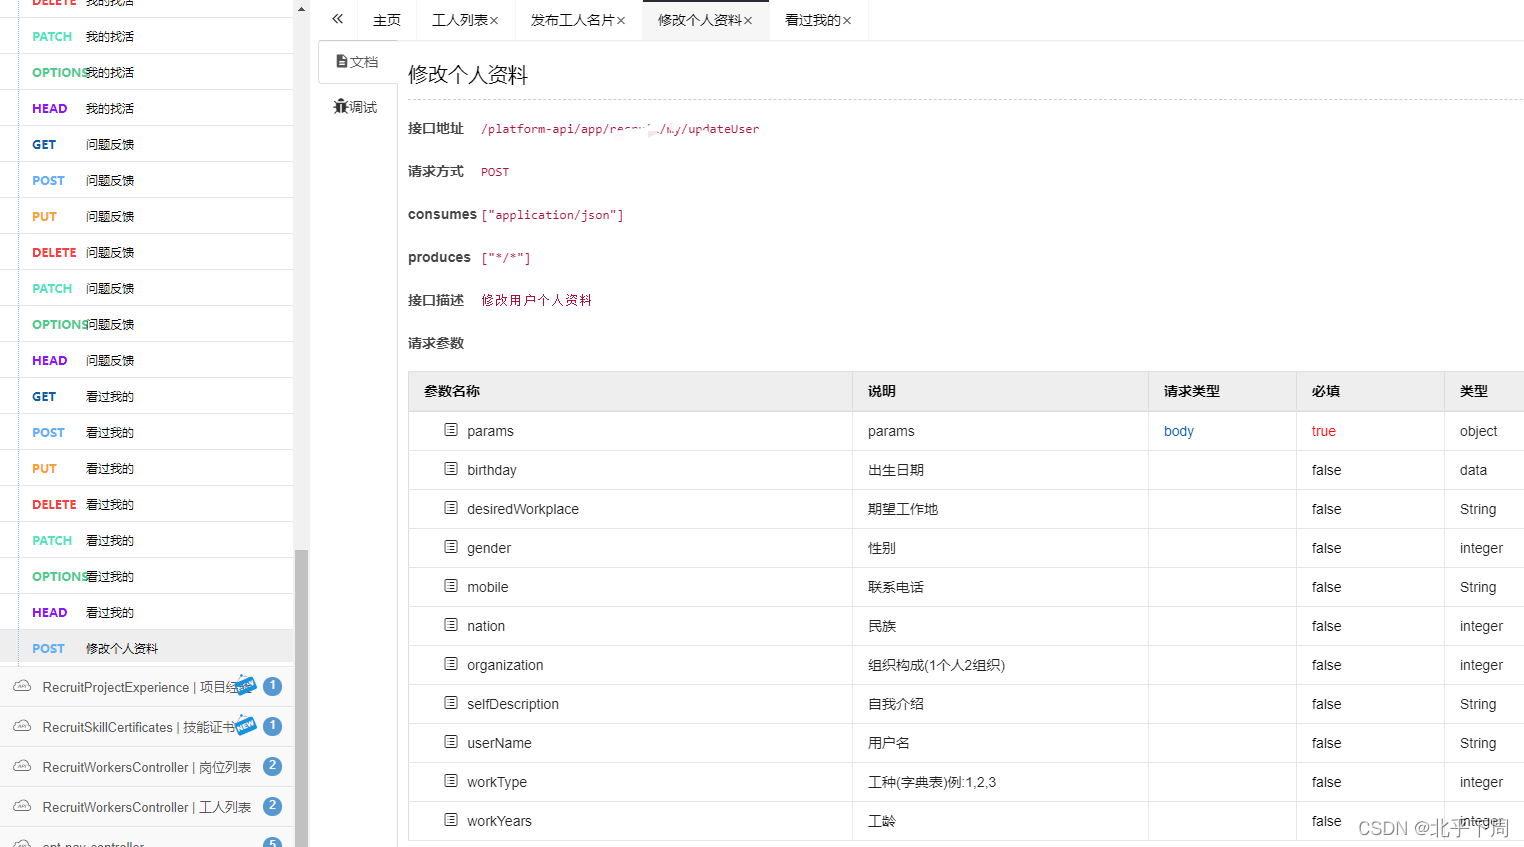Click the organization row document icon
This screenshot has height=847, width=1524.
point(451,664)
